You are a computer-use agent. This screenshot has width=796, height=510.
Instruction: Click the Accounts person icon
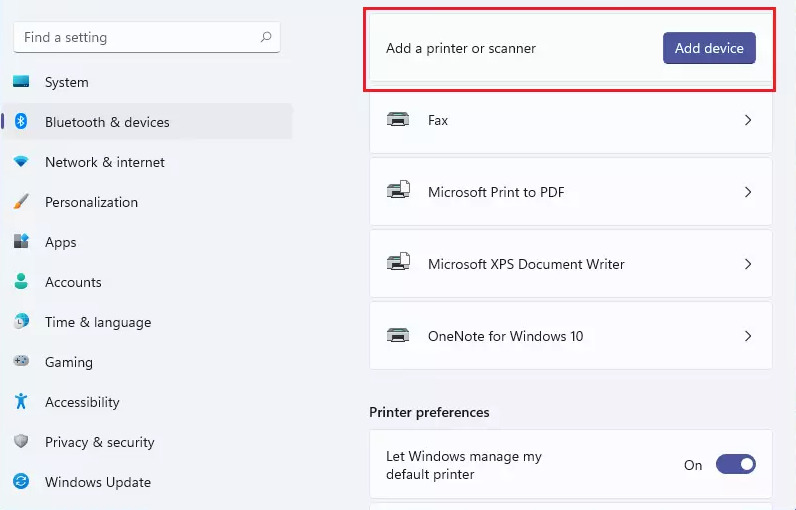21,281
